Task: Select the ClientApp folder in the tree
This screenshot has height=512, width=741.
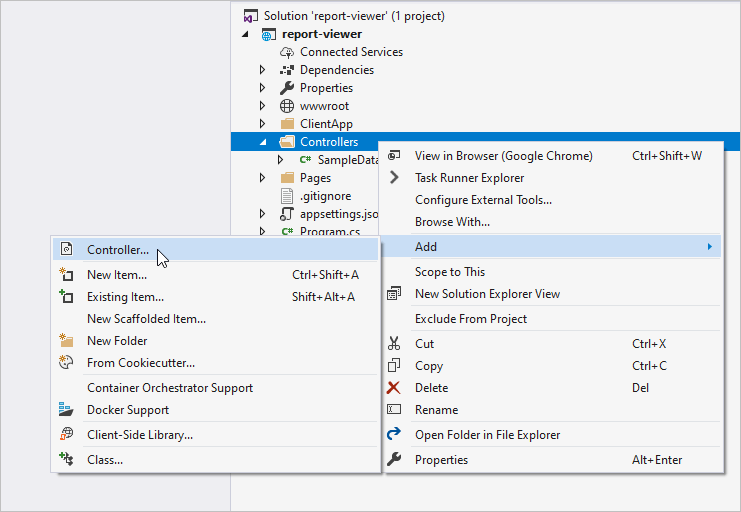Action: click(326, 124)
